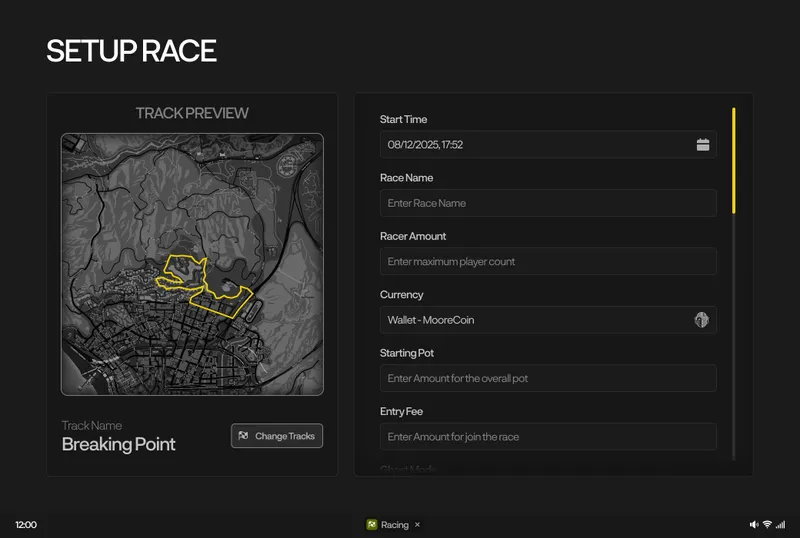The width and height of the screenshot is (800, 538).
Task: Click the Race Name label
Action: tap(406, 178)
